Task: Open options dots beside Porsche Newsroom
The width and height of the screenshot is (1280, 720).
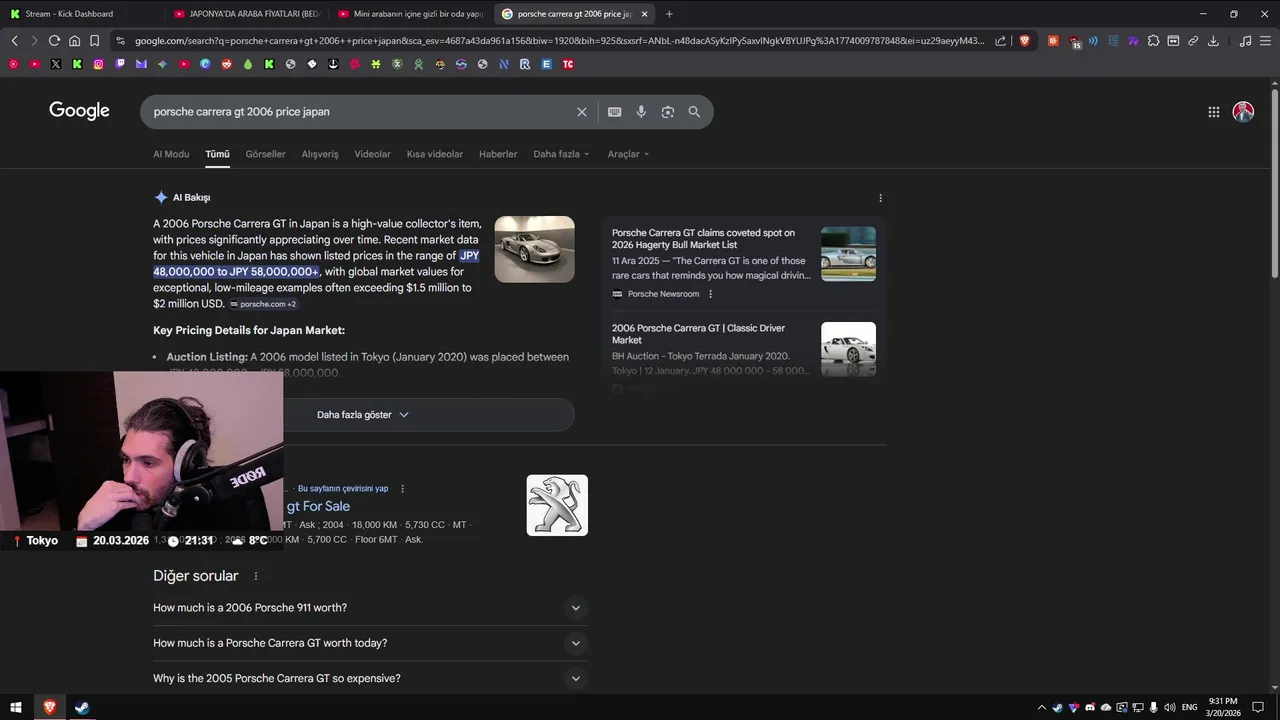Action: point(711,294)
